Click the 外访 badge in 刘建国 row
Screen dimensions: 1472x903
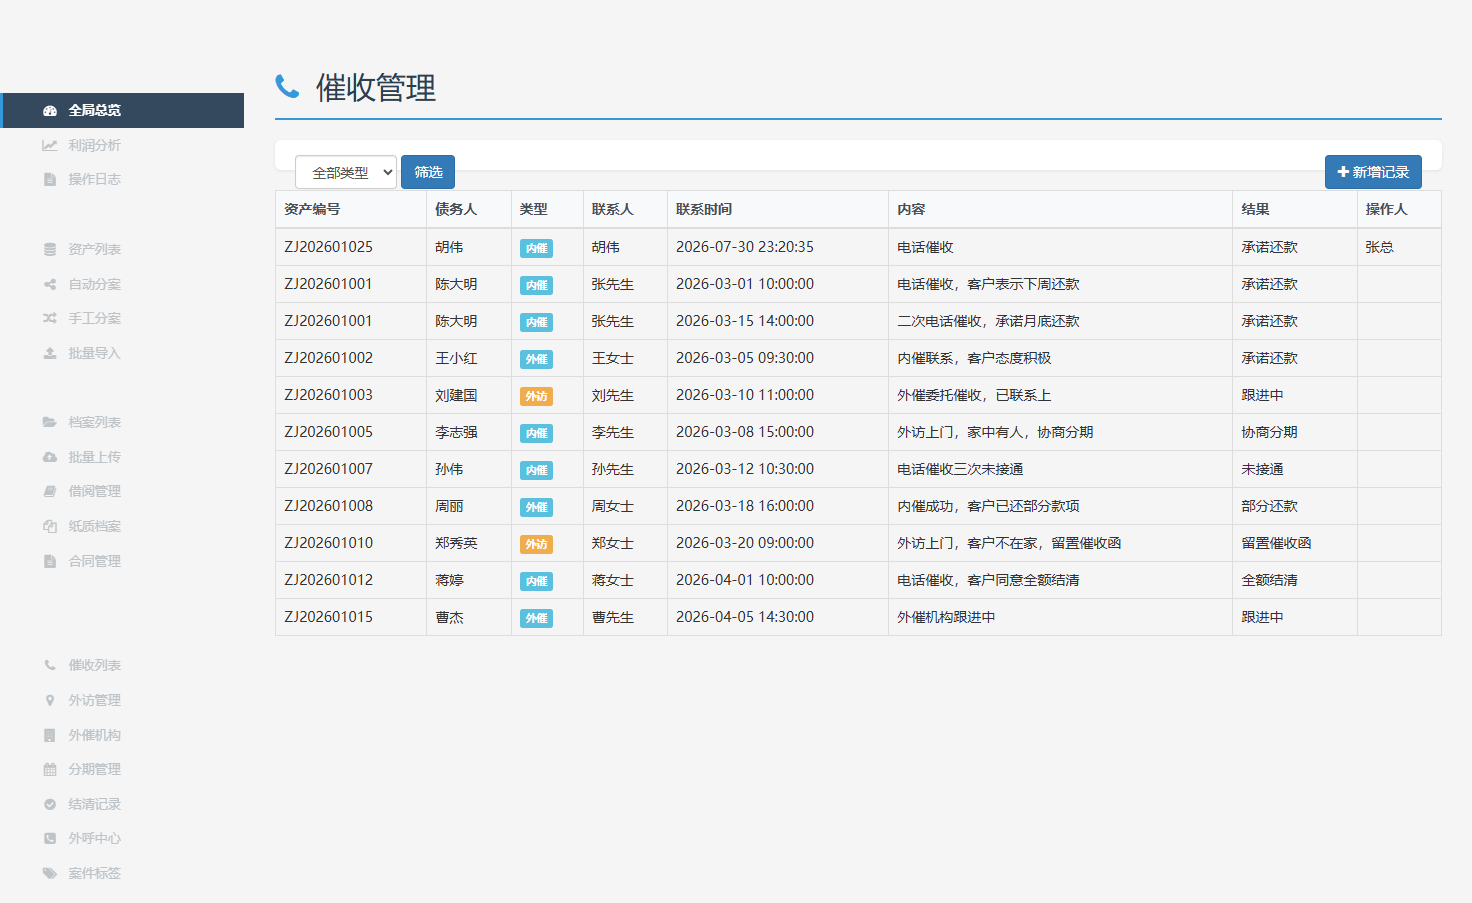click(x=536, y=396)
